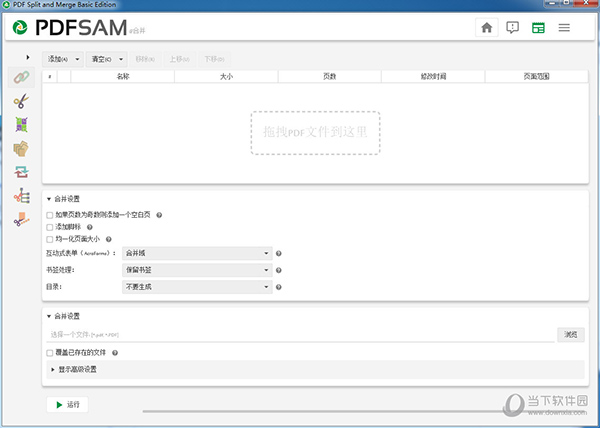Image resolution: width=600 pixels, height=428 pixels.
Task: Toggle the 添加脚标 checkbox
Action: [49, 228]
